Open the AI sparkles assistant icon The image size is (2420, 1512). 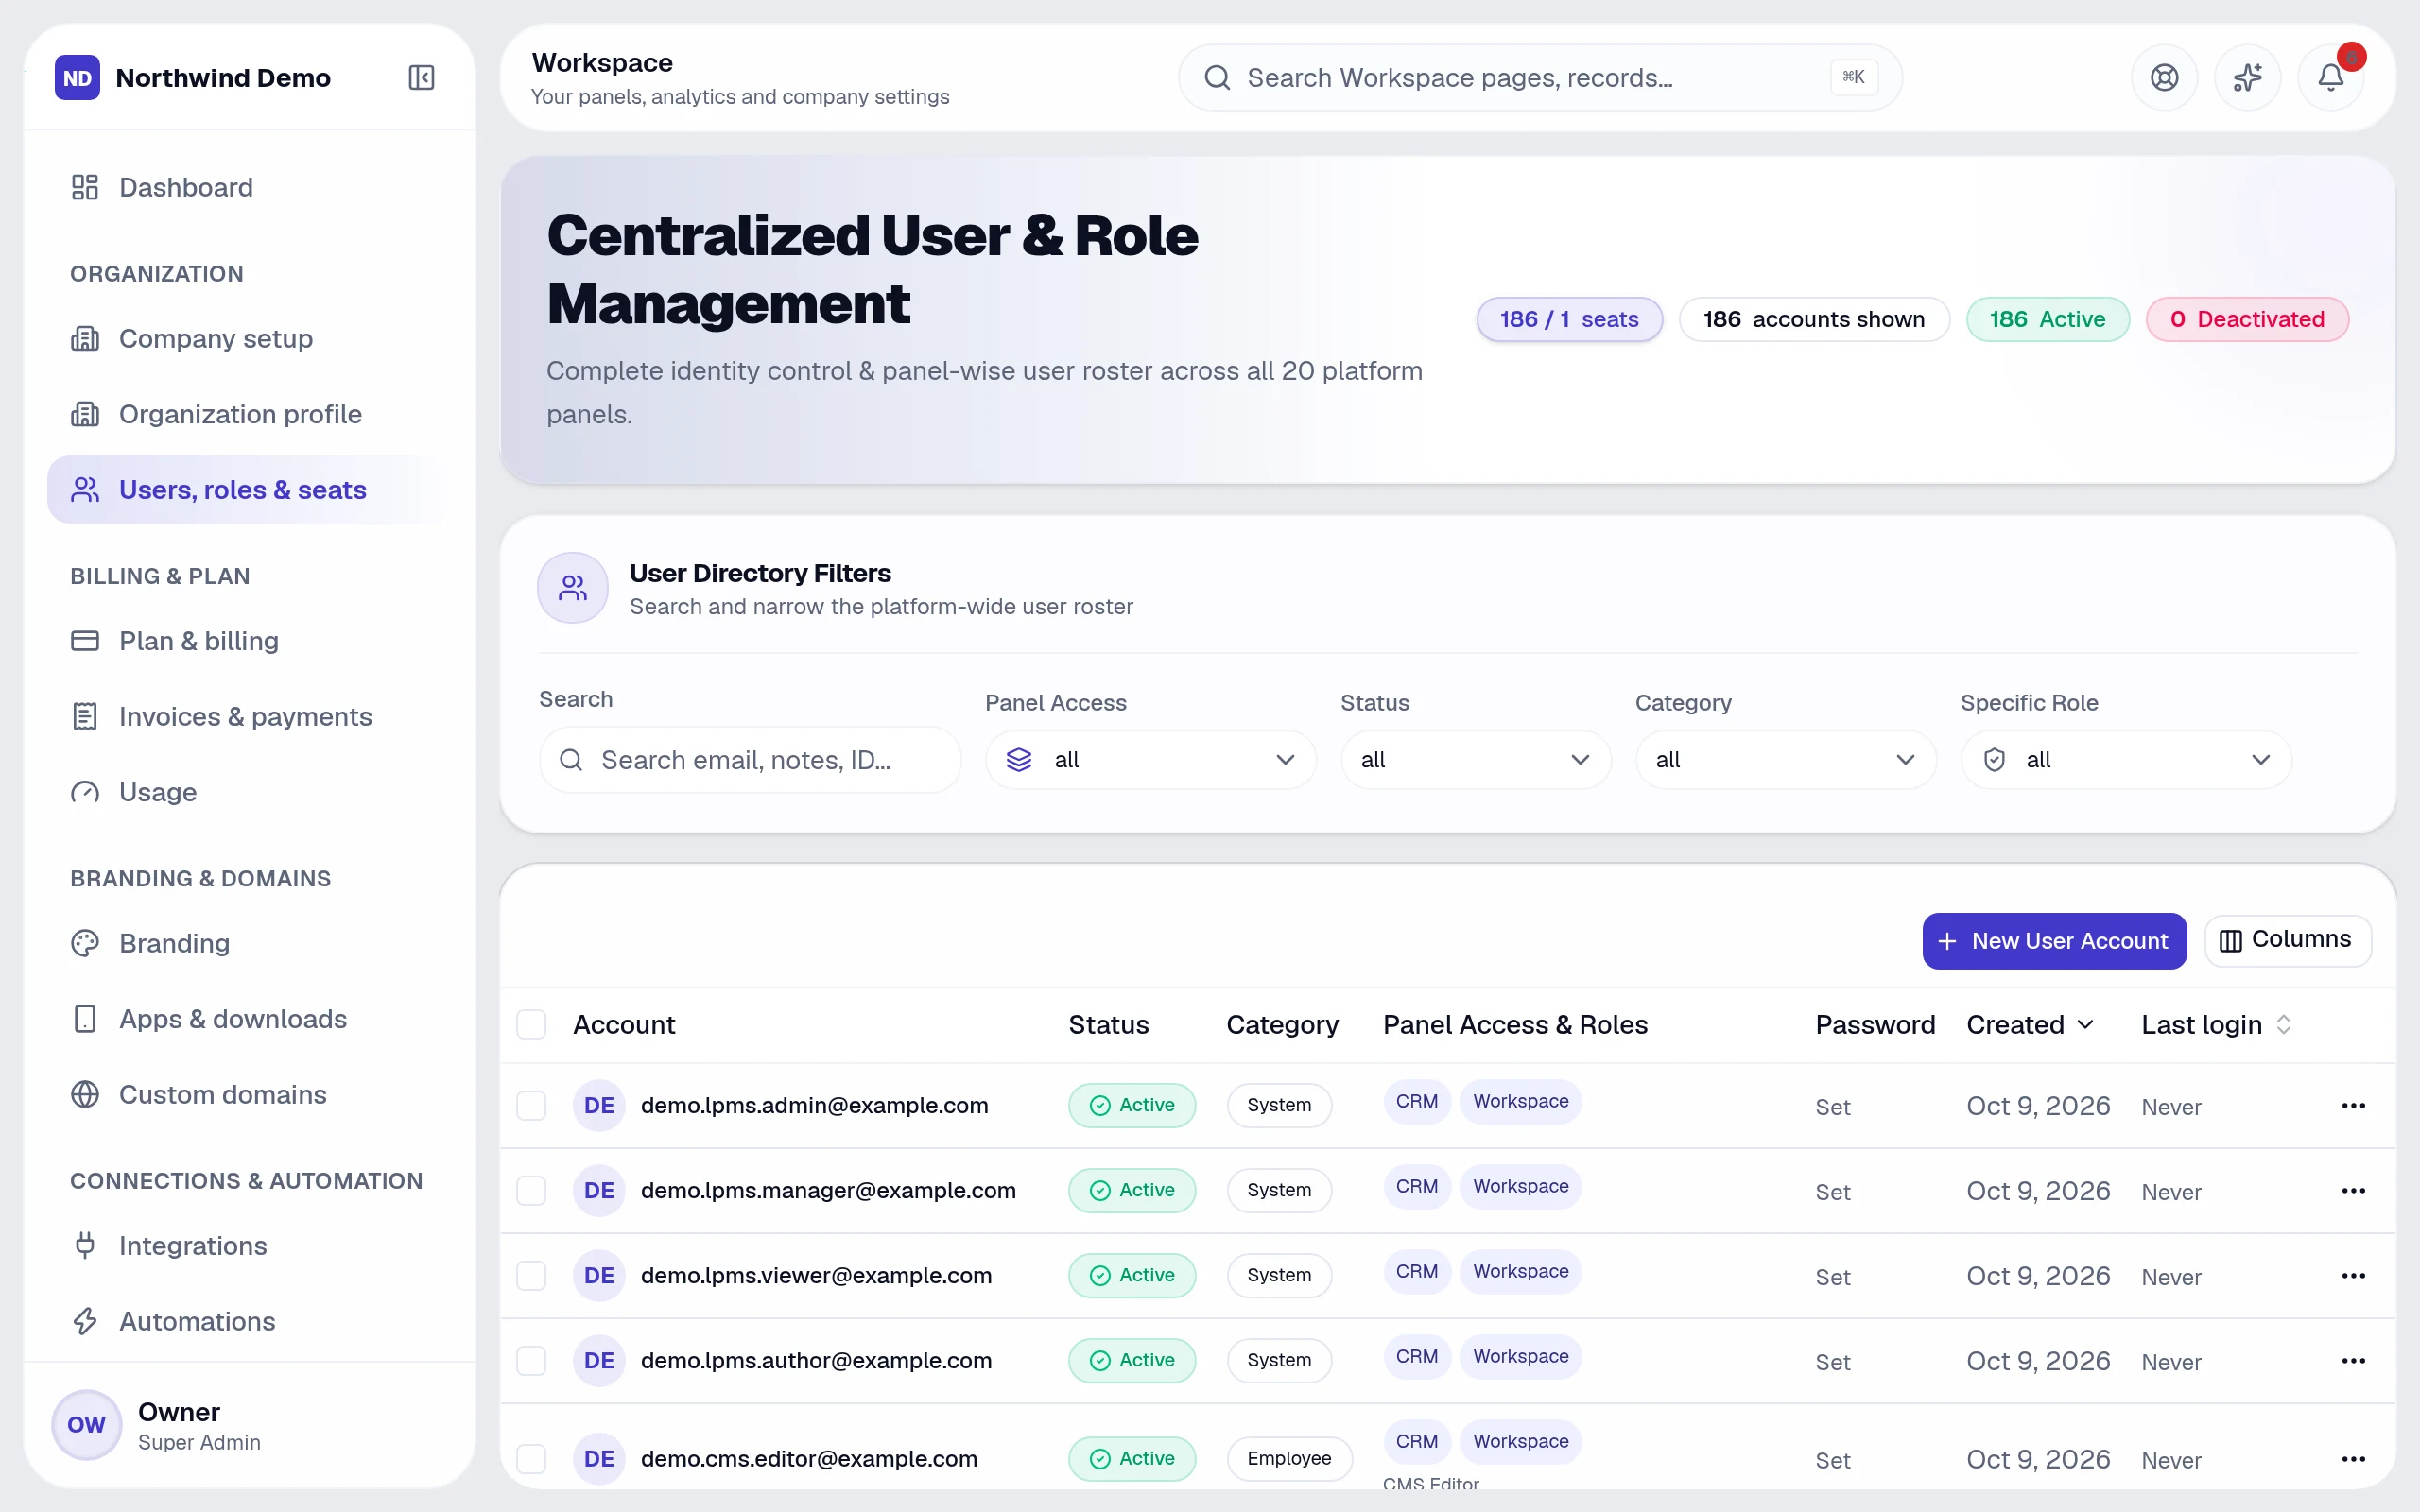tap(2247, 77)
